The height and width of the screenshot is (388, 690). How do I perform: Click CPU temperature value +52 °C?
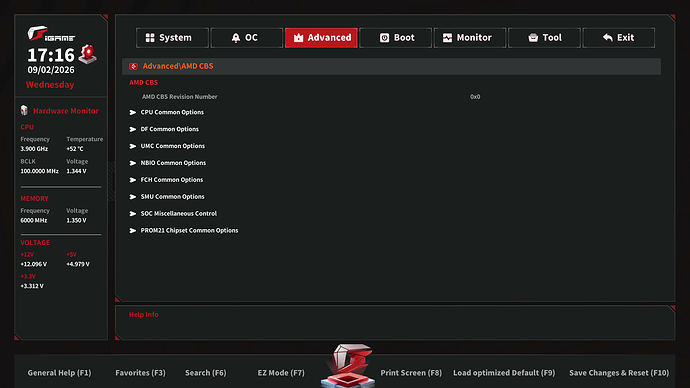[x=75, y=149]
